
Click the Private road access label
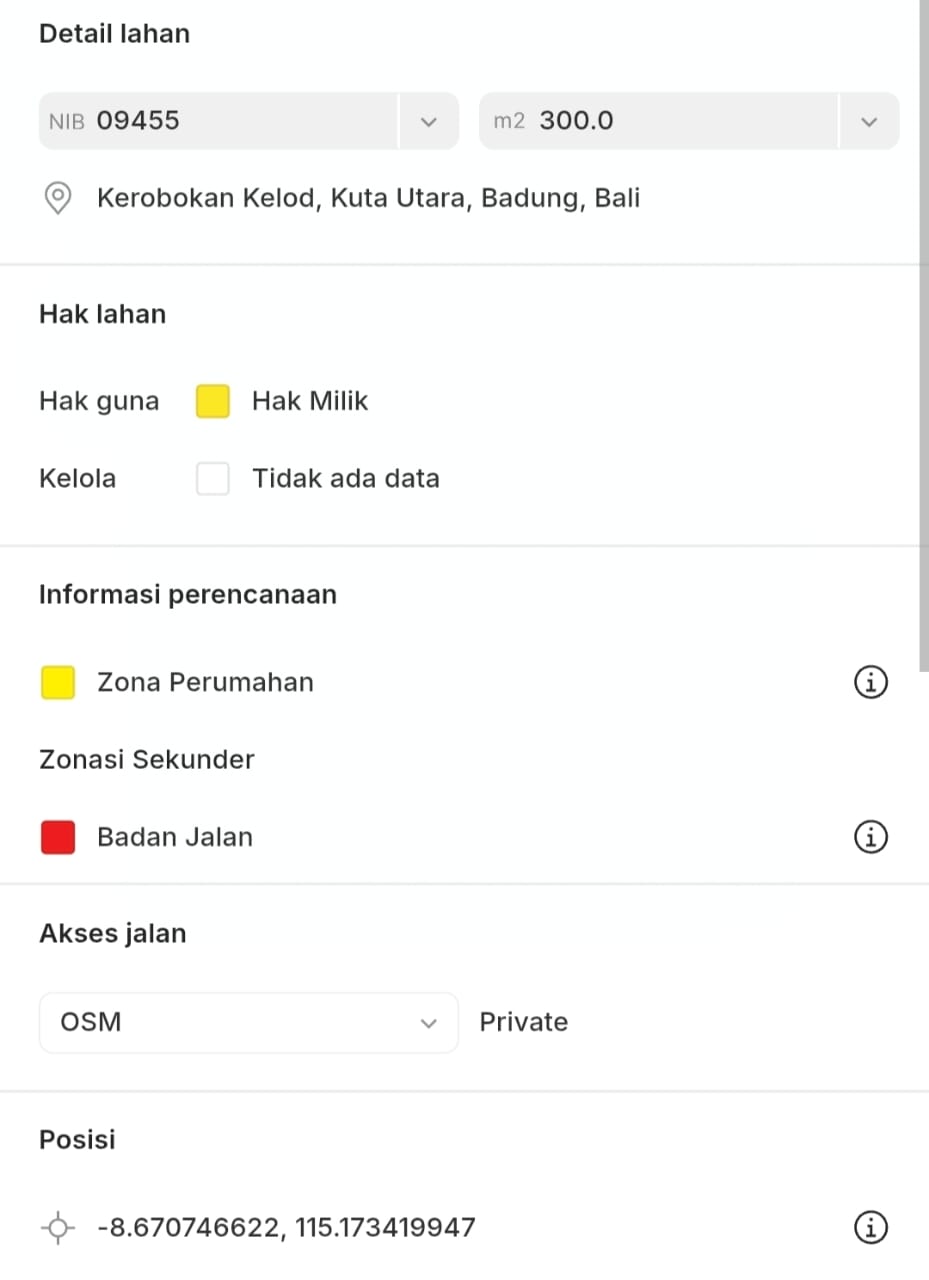523,1022
